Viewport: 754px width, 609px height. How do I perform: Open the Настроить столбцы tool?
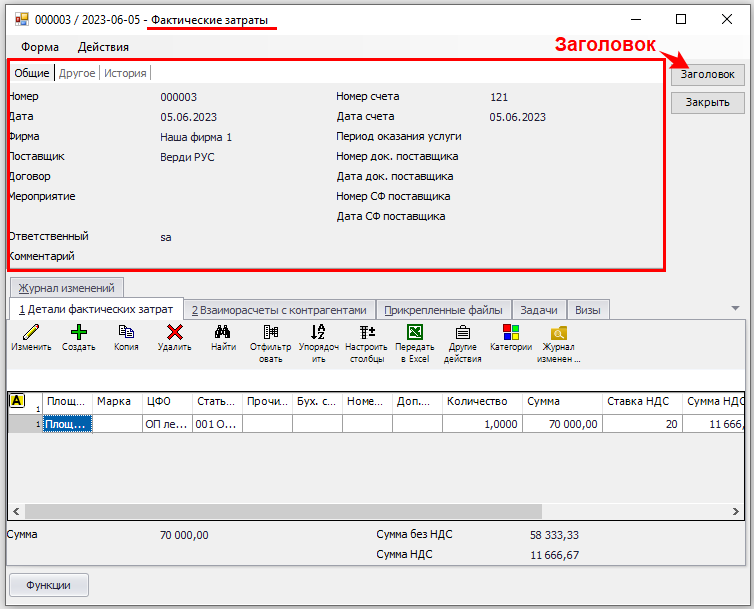[x=366, y=333]
